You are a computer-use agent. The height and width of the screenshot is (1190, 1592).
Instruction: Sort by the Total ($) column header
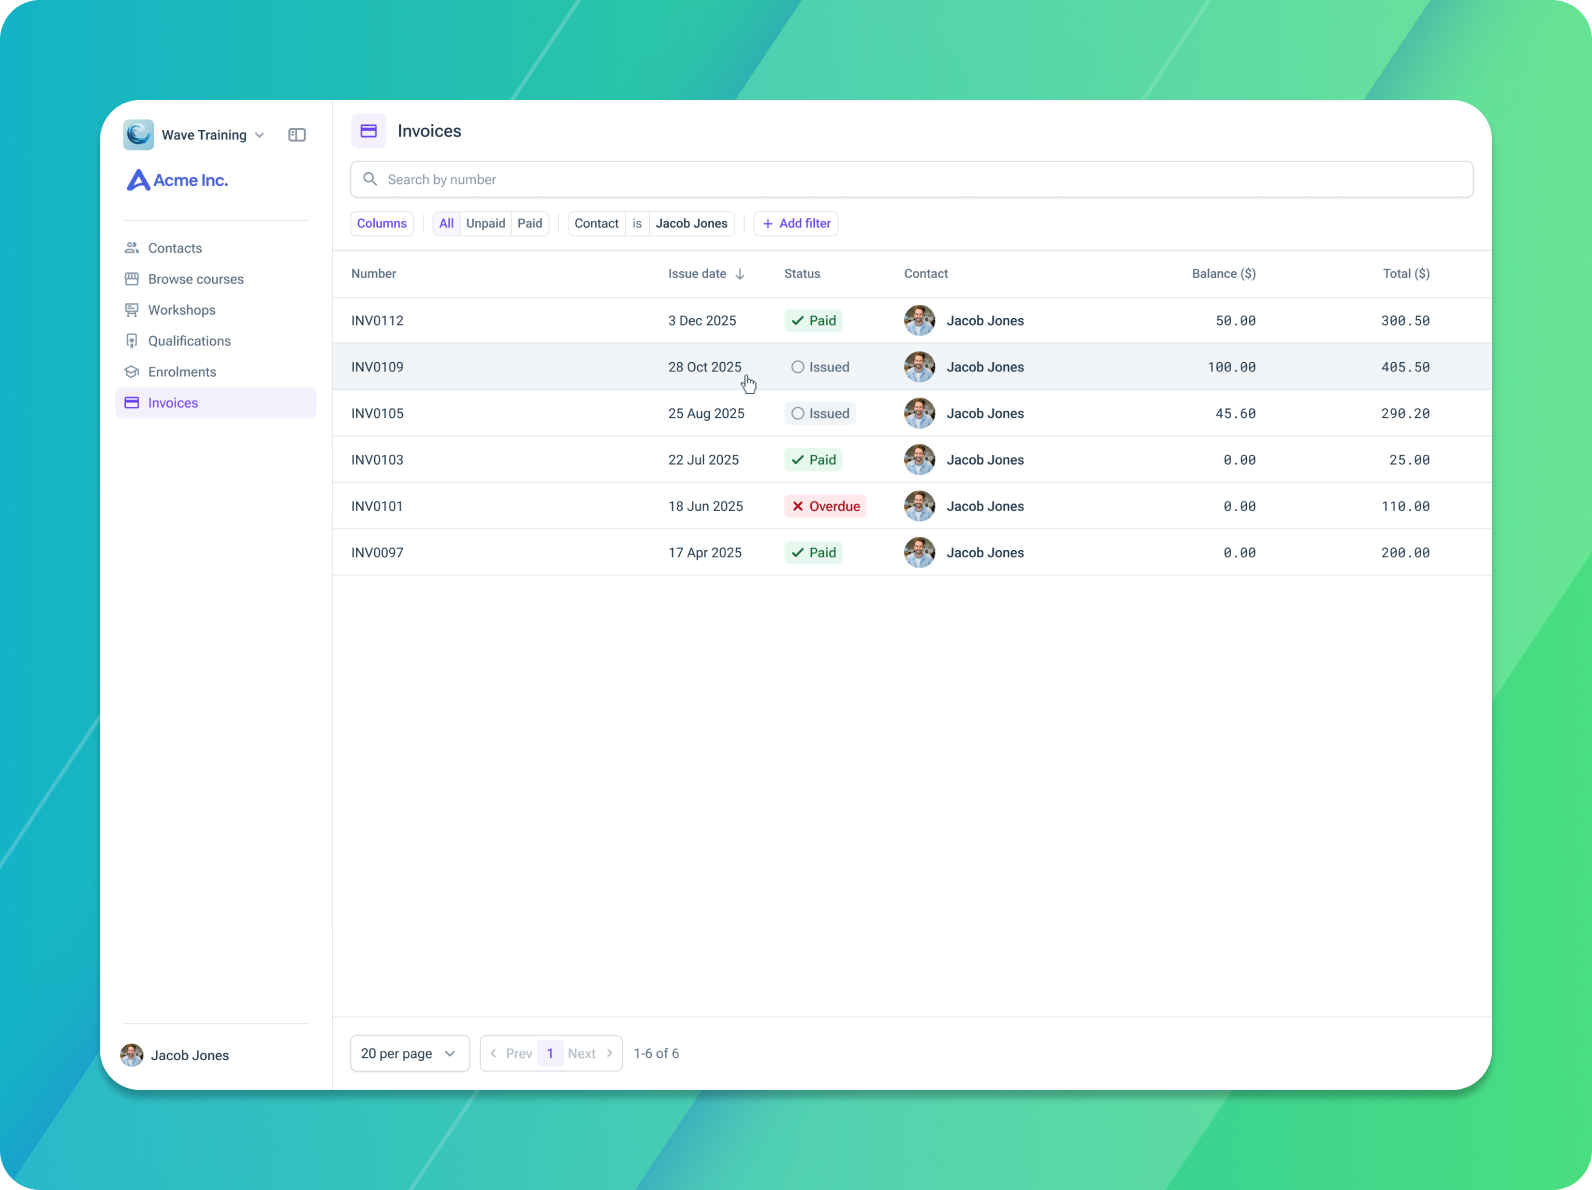[1406, 274]
